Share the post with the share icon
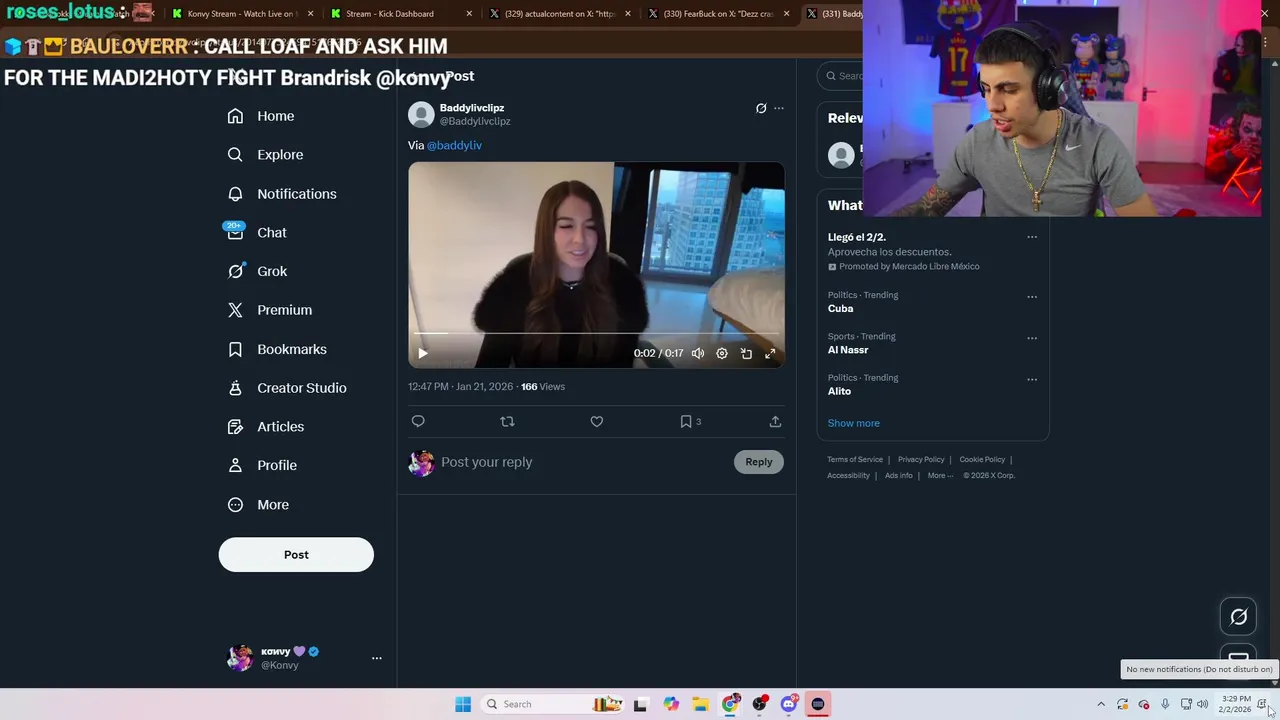Image resolution: width=1280 pixels, height=720 pixels. [775, 422]
